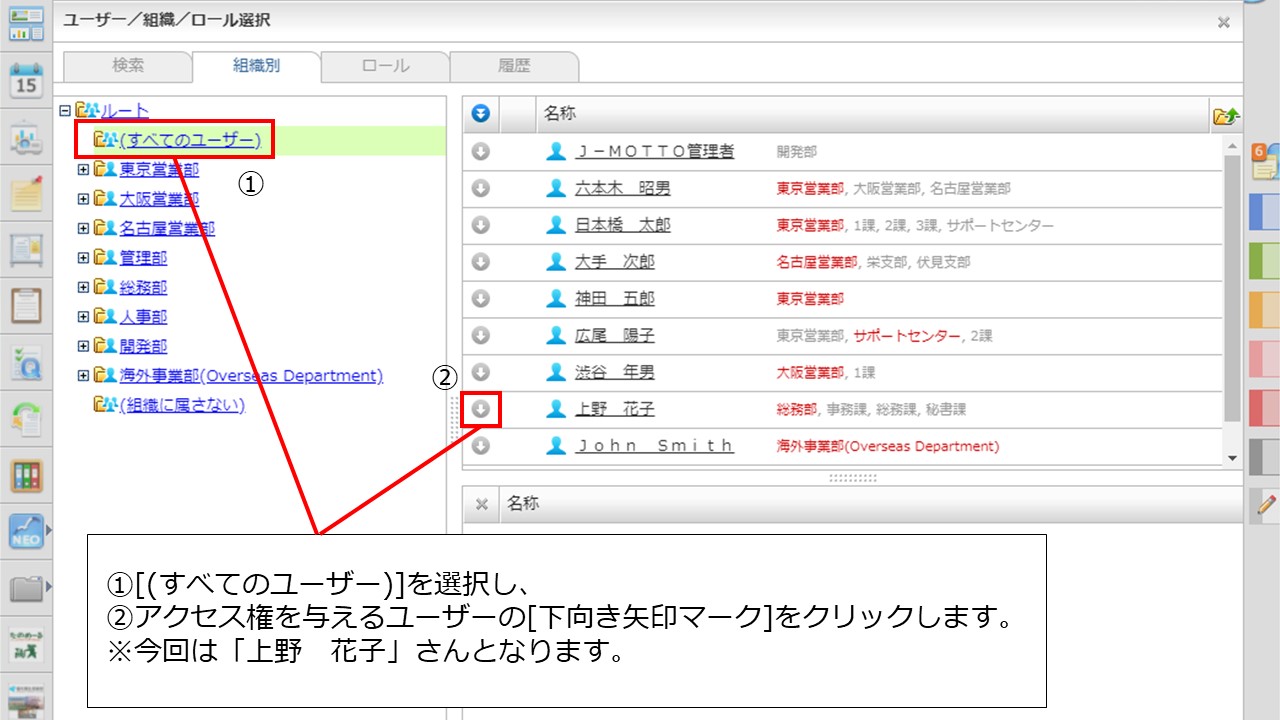Viewport: 1280px width, 720px height.
Task: Open the 履歴 tab
Action: coord(514,66)
